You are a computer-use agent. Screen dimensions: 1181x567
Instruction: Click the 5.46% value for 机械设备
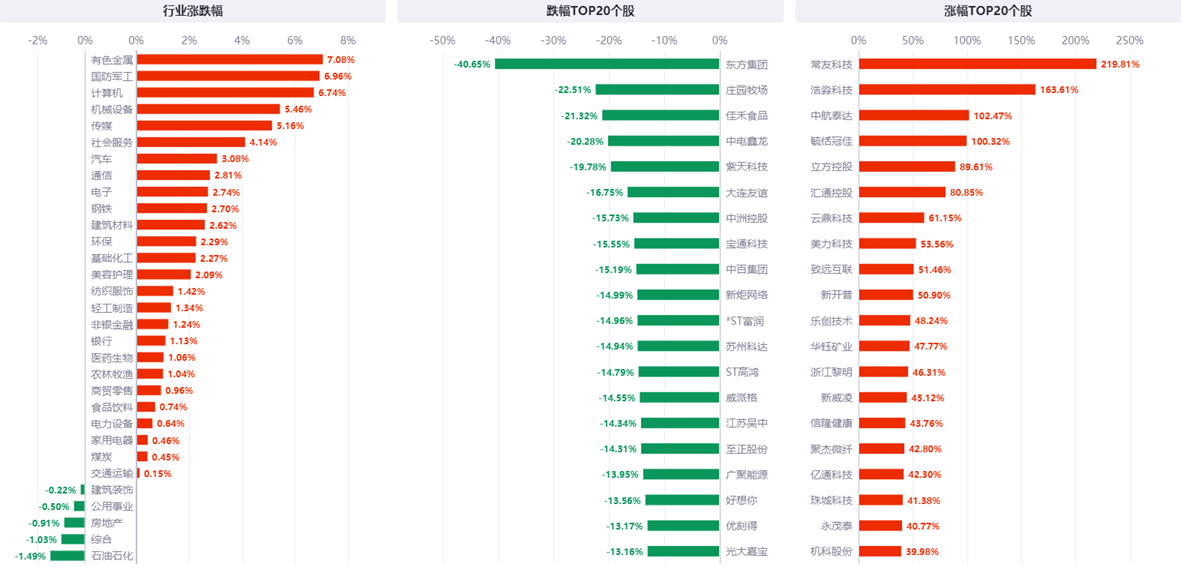[298, 109]
